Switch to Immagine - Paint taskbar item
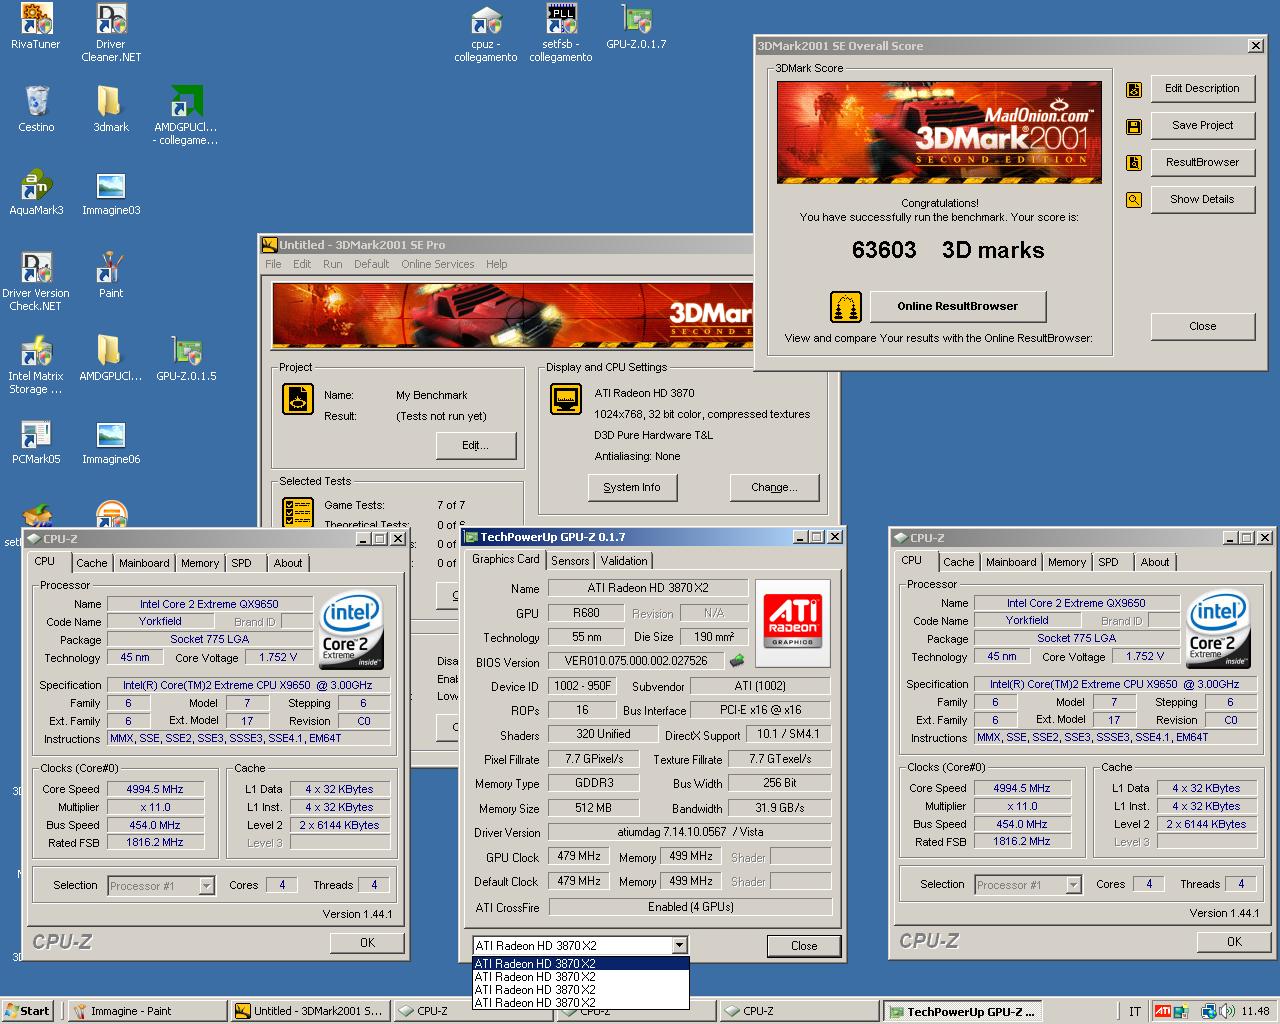 147,1011
